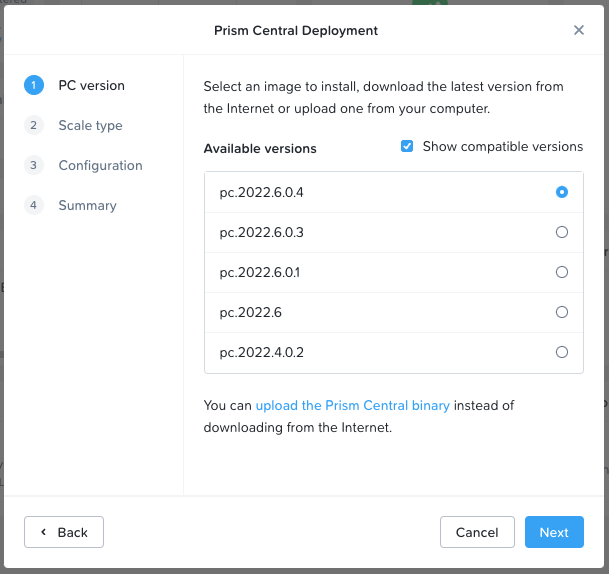Go Back to the previous screen

pyautogui.click(x=64, y=532)
